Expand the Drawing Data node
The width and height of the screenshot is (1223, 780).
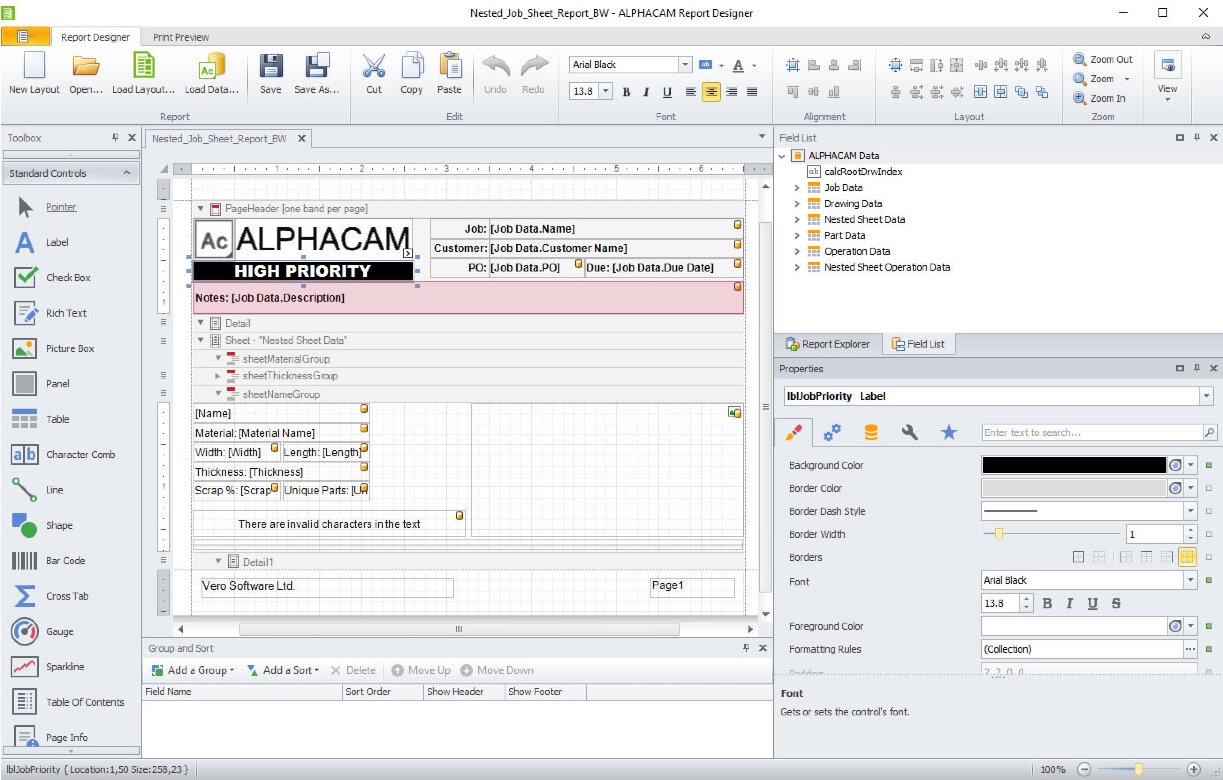pyautogui.click(x=797, y=204)
